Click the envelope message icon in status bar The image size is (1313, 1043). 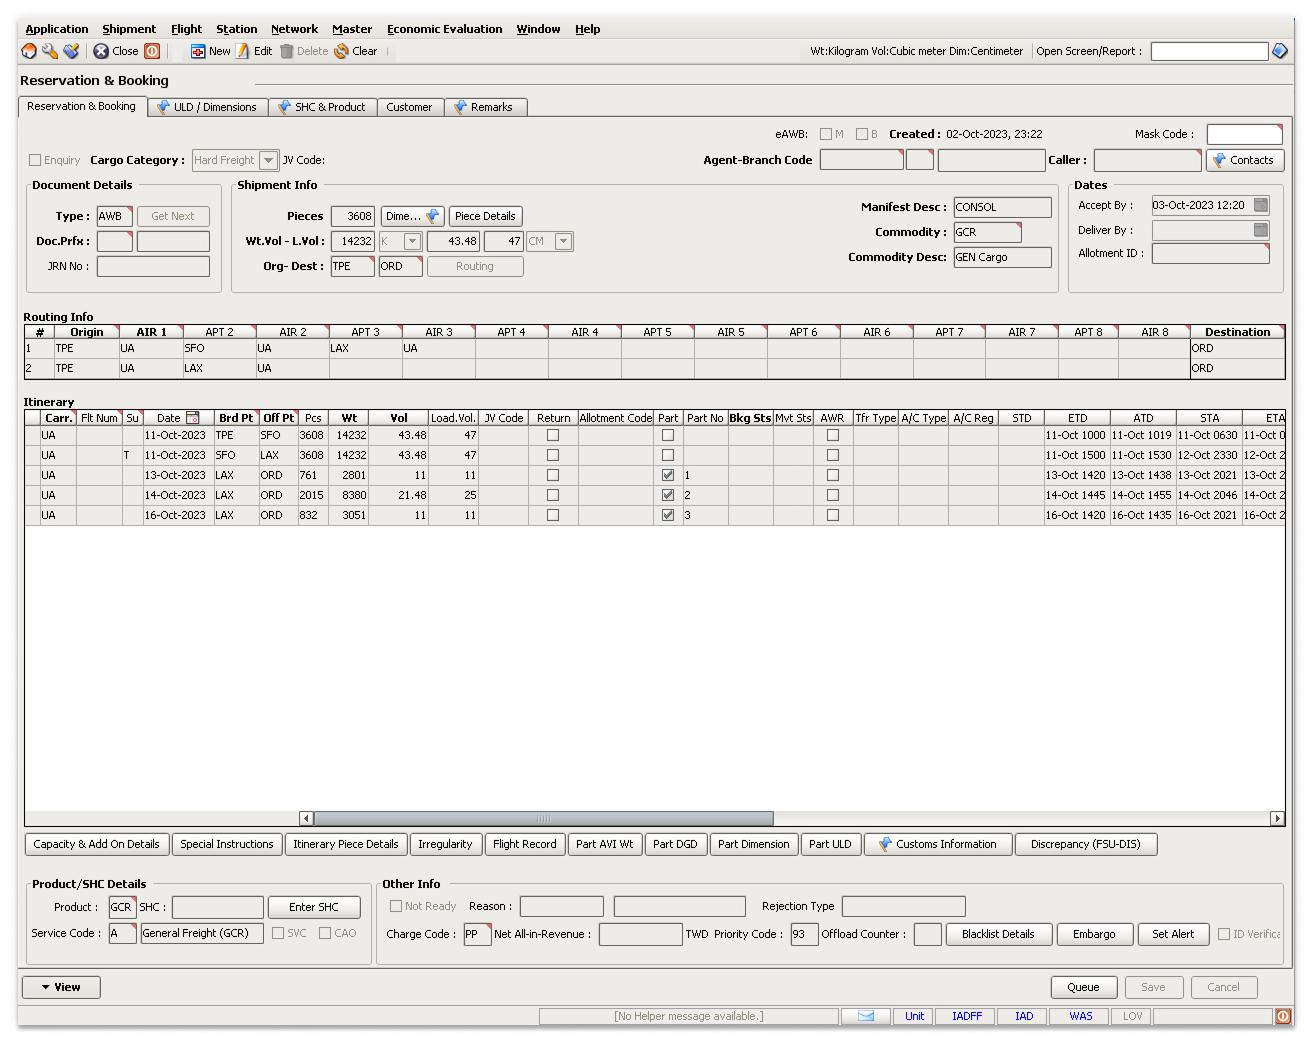pyautogui.click(x=866, y=1016)
